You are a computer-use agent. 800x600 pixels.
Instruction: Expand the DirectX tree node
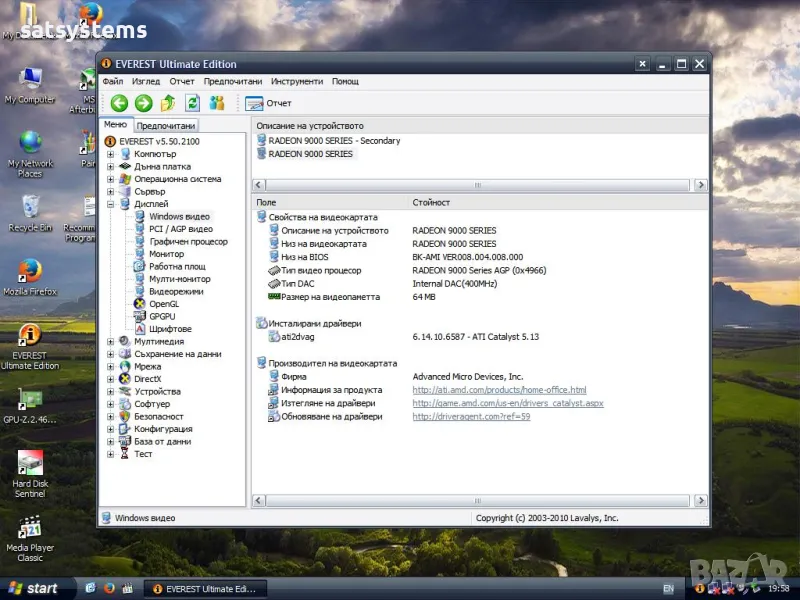(111, 379)
